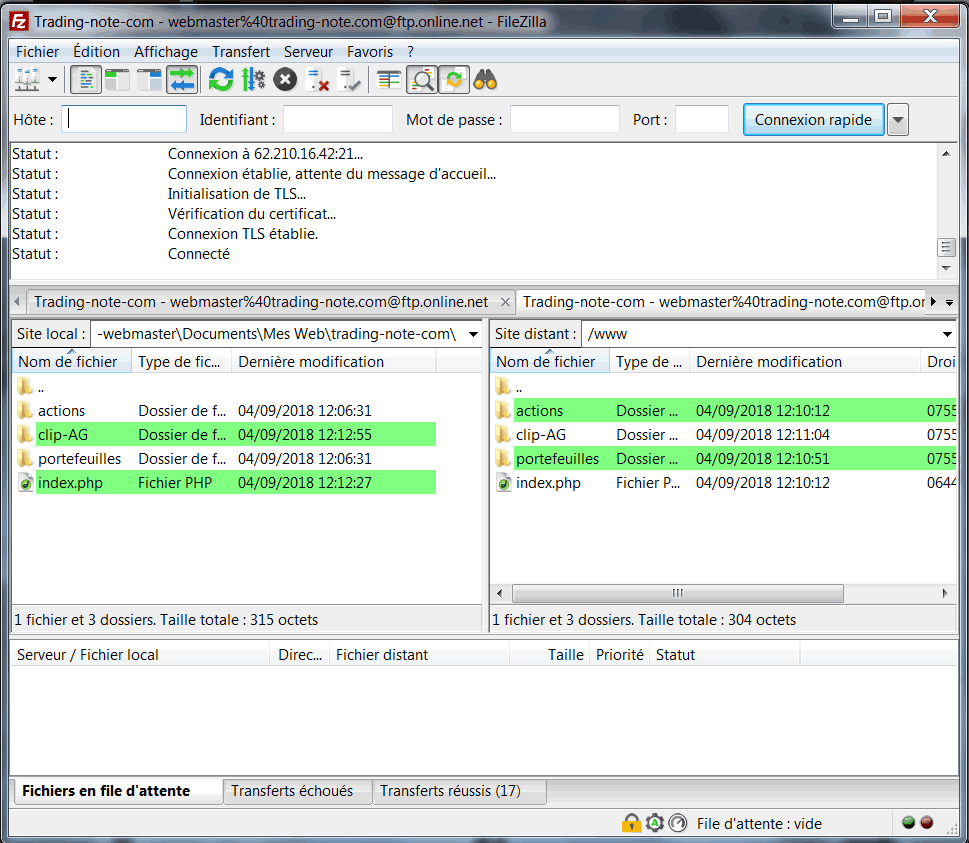
Task: Toggle the message log display
Action: coord(86,80)
